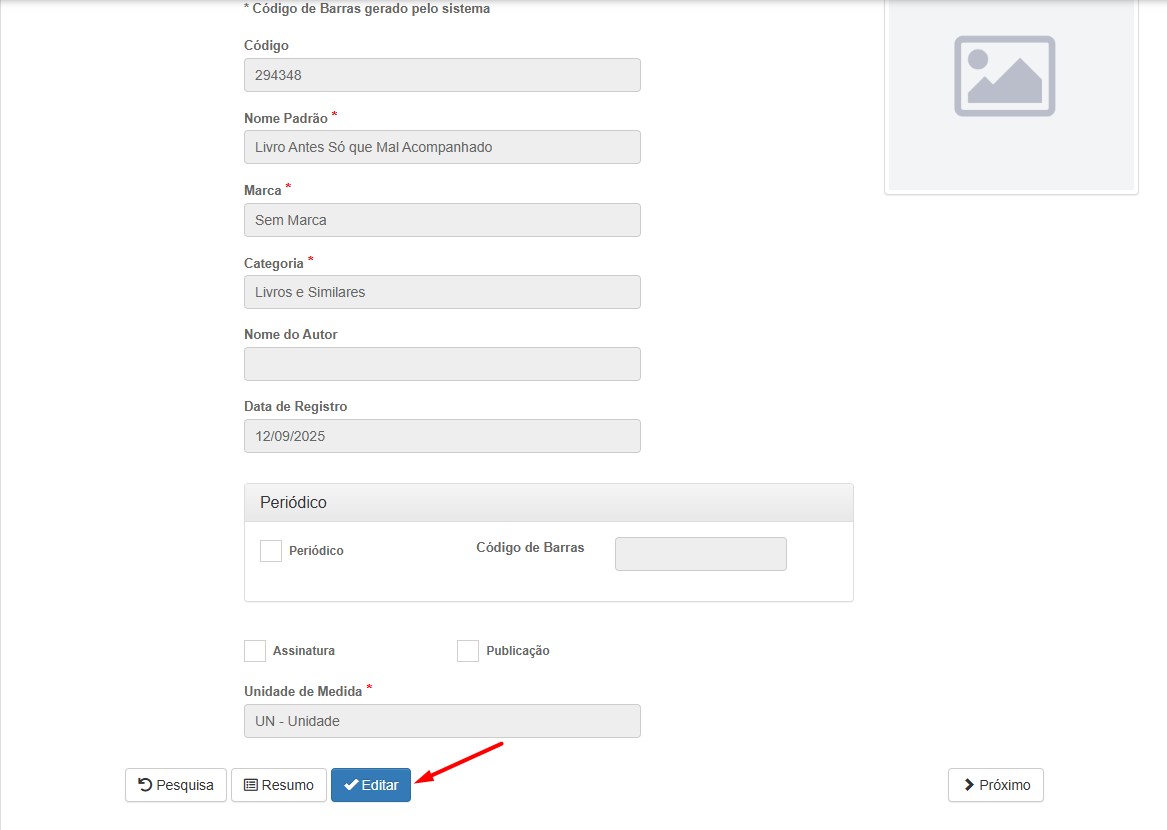The width and height of the screenshot is (1167, 830).
Task: Toggle the Periódico checkbox
Action: 271,551
